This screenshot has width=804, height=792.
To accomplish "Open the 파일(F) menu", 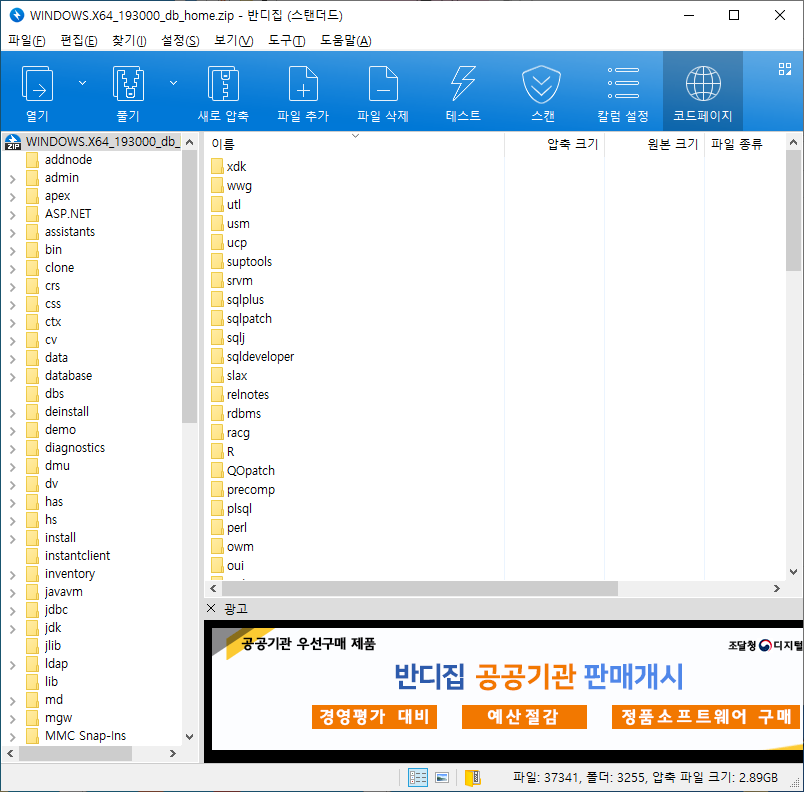I will (x=27, y=40).
